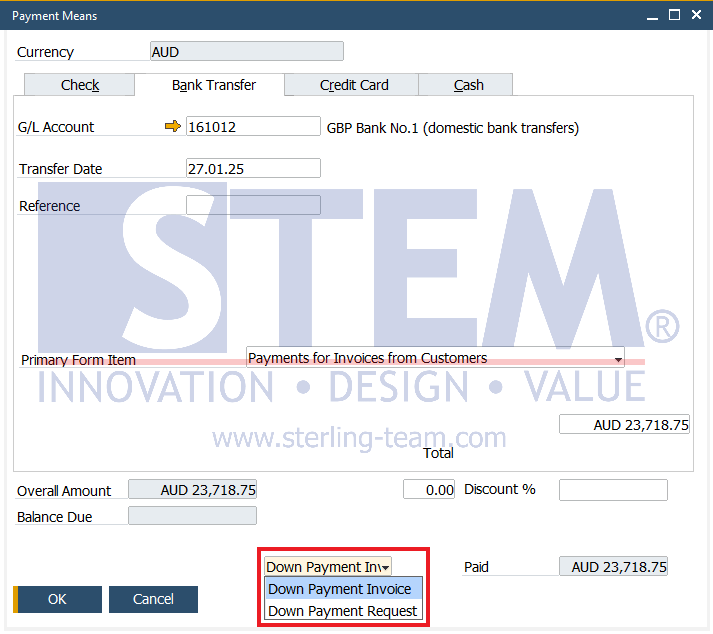Click the 0.00 field beside Discount %
This screenshot has width=713, height=634.
click(429, 489)
